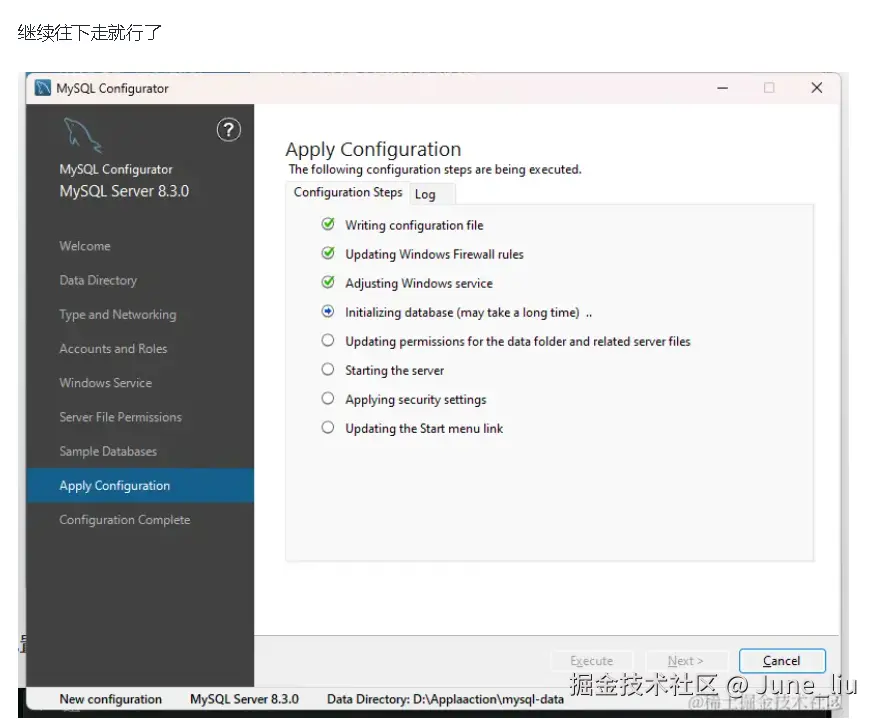
Task: Maximize the MySQL Configurator window
Action: (769, 88)
